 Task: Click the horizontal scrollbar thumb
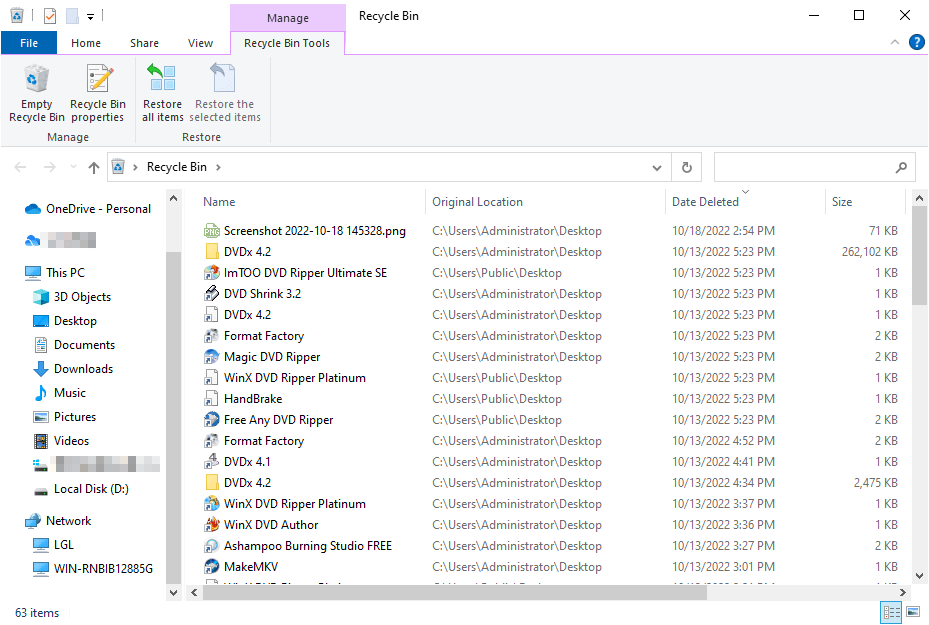tap(454, 592)
